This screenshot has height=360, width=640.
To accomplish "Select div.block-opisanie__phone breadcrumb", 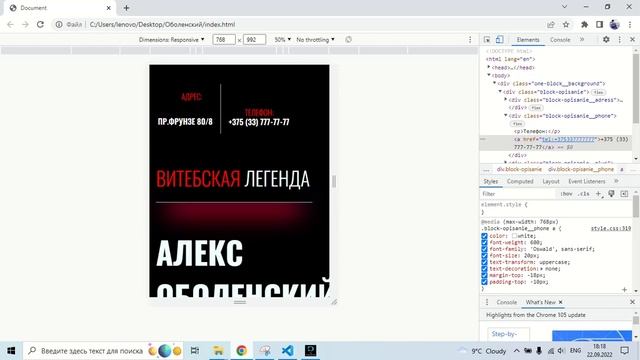I will [581, 169].
